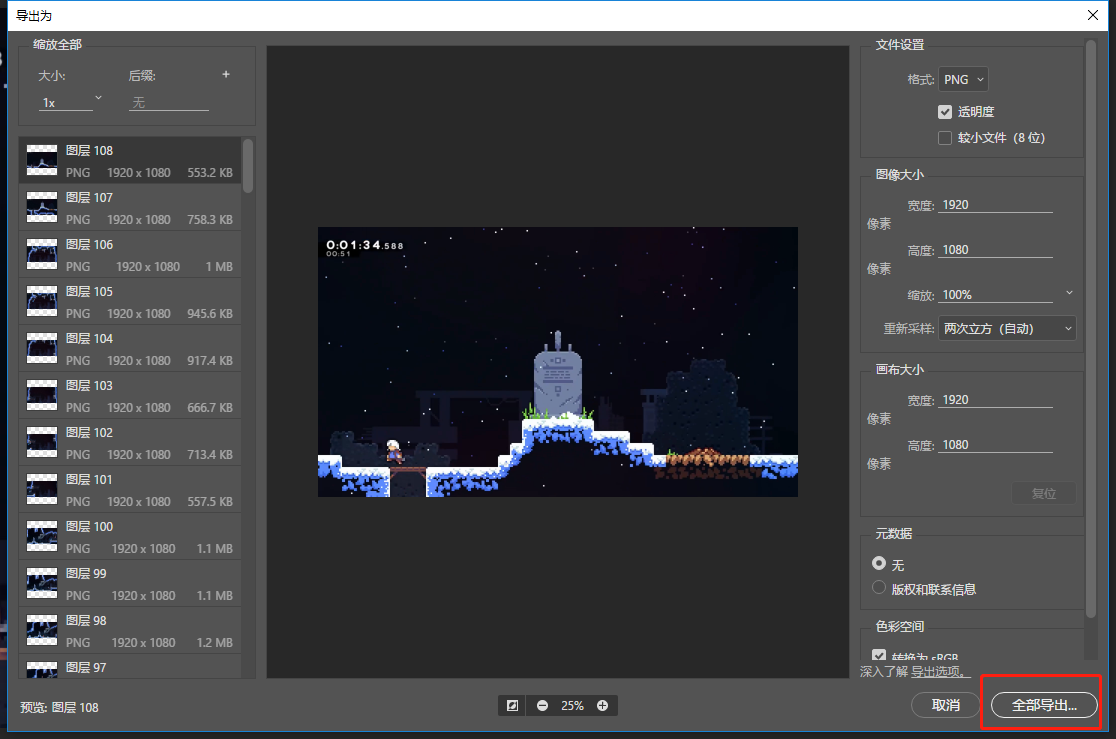Close the 导出为 dialog
This screenshot has width=1116, height=739.
point(1093,15)
